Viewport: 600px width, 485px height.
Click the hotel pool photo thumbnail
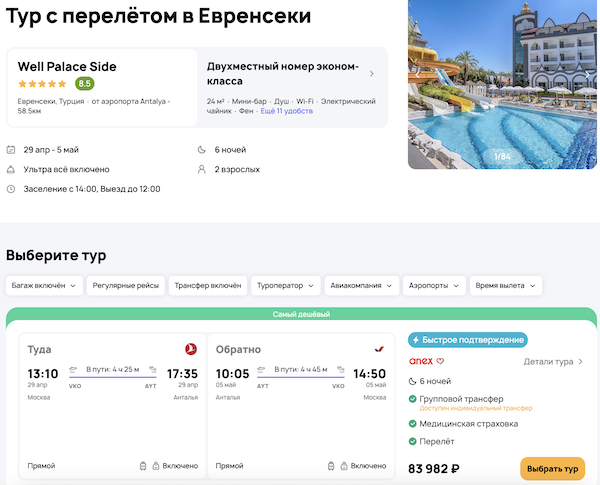pyautogui.click(x=503, y=85)
